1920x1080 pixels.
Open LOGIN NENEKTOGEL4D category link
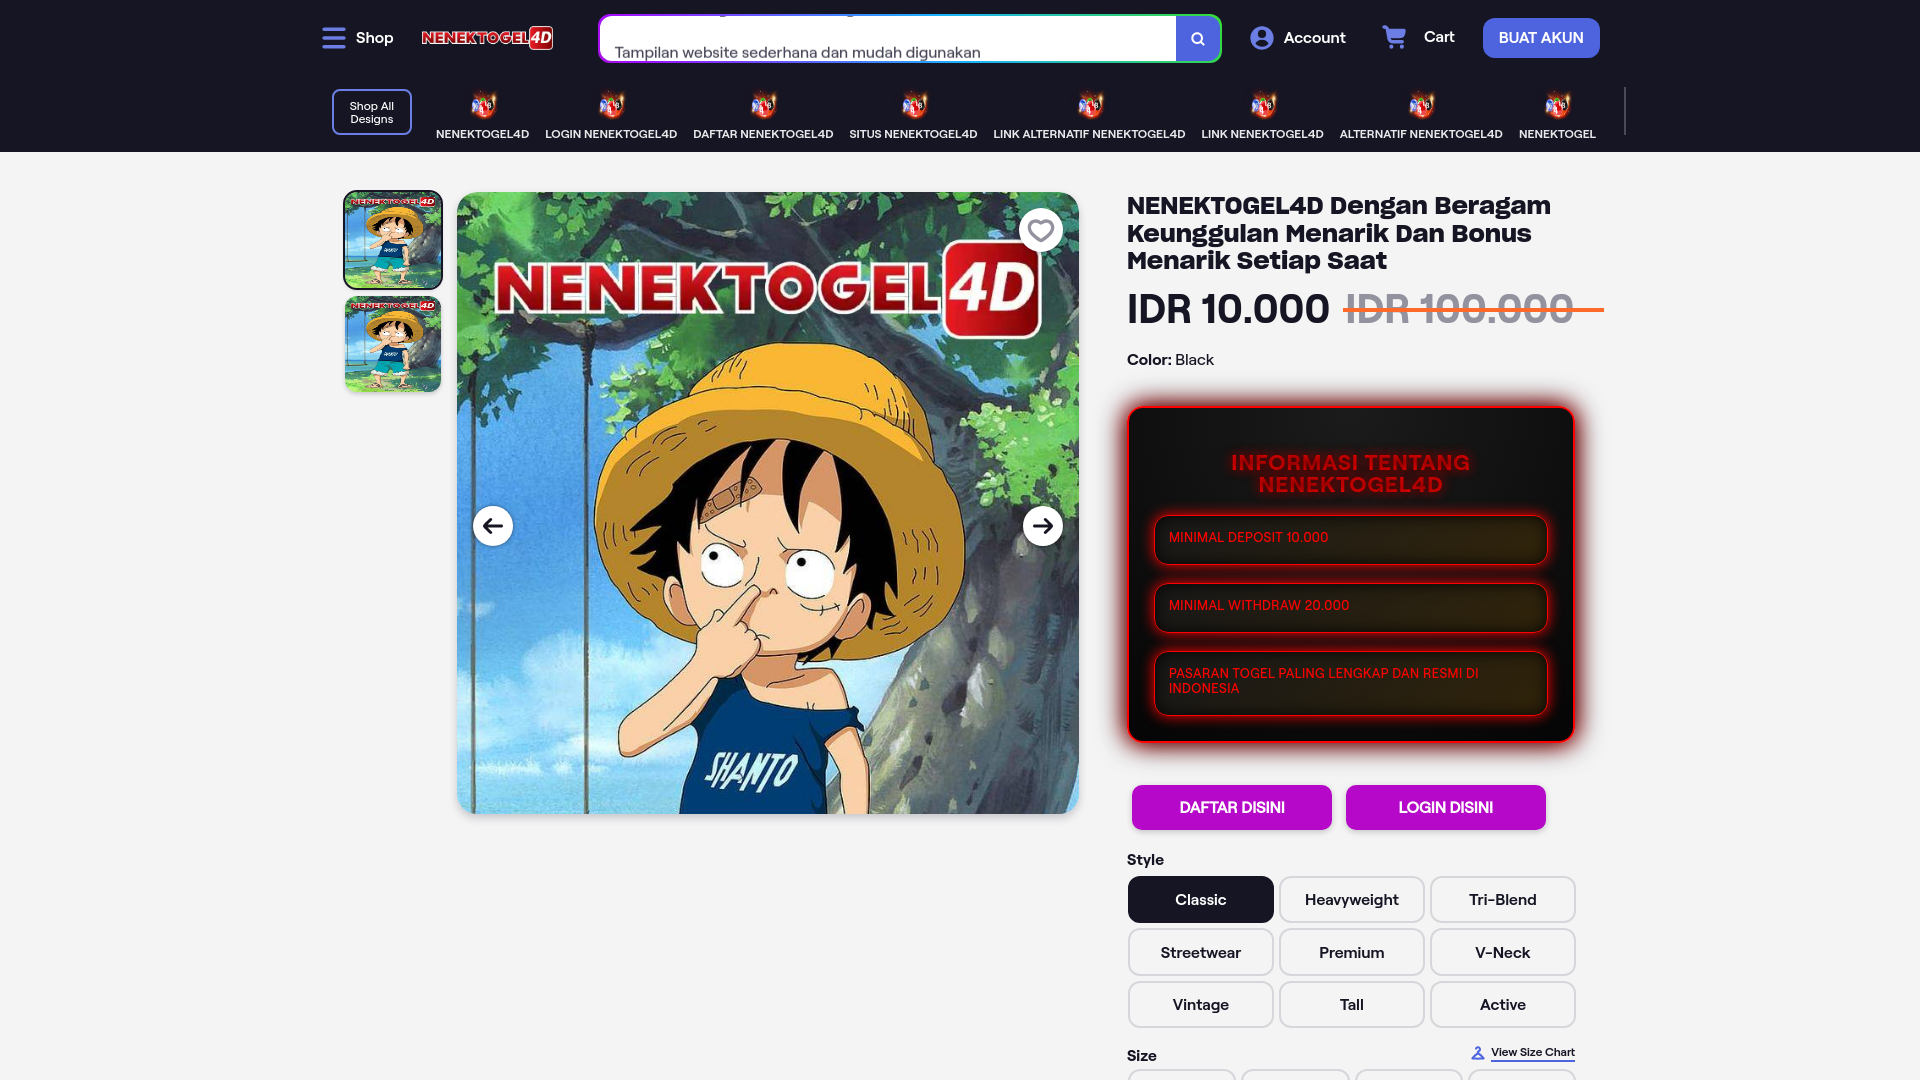point(611,134)
